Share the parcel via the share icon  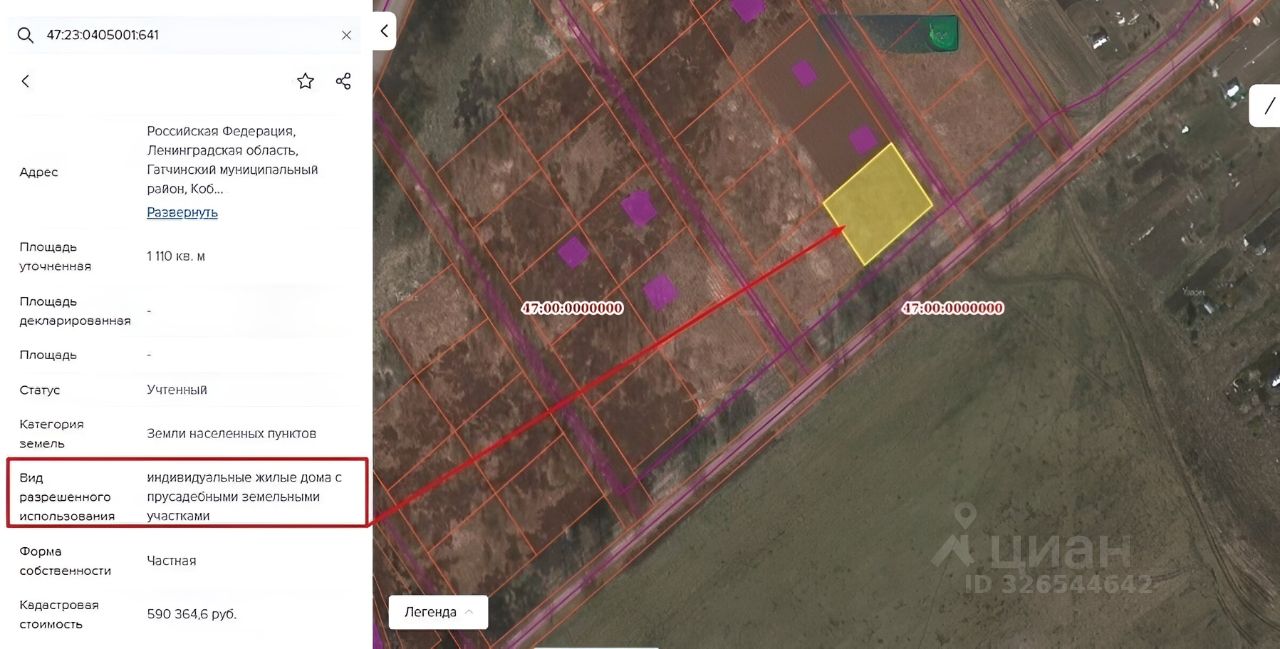coord(343,81)
